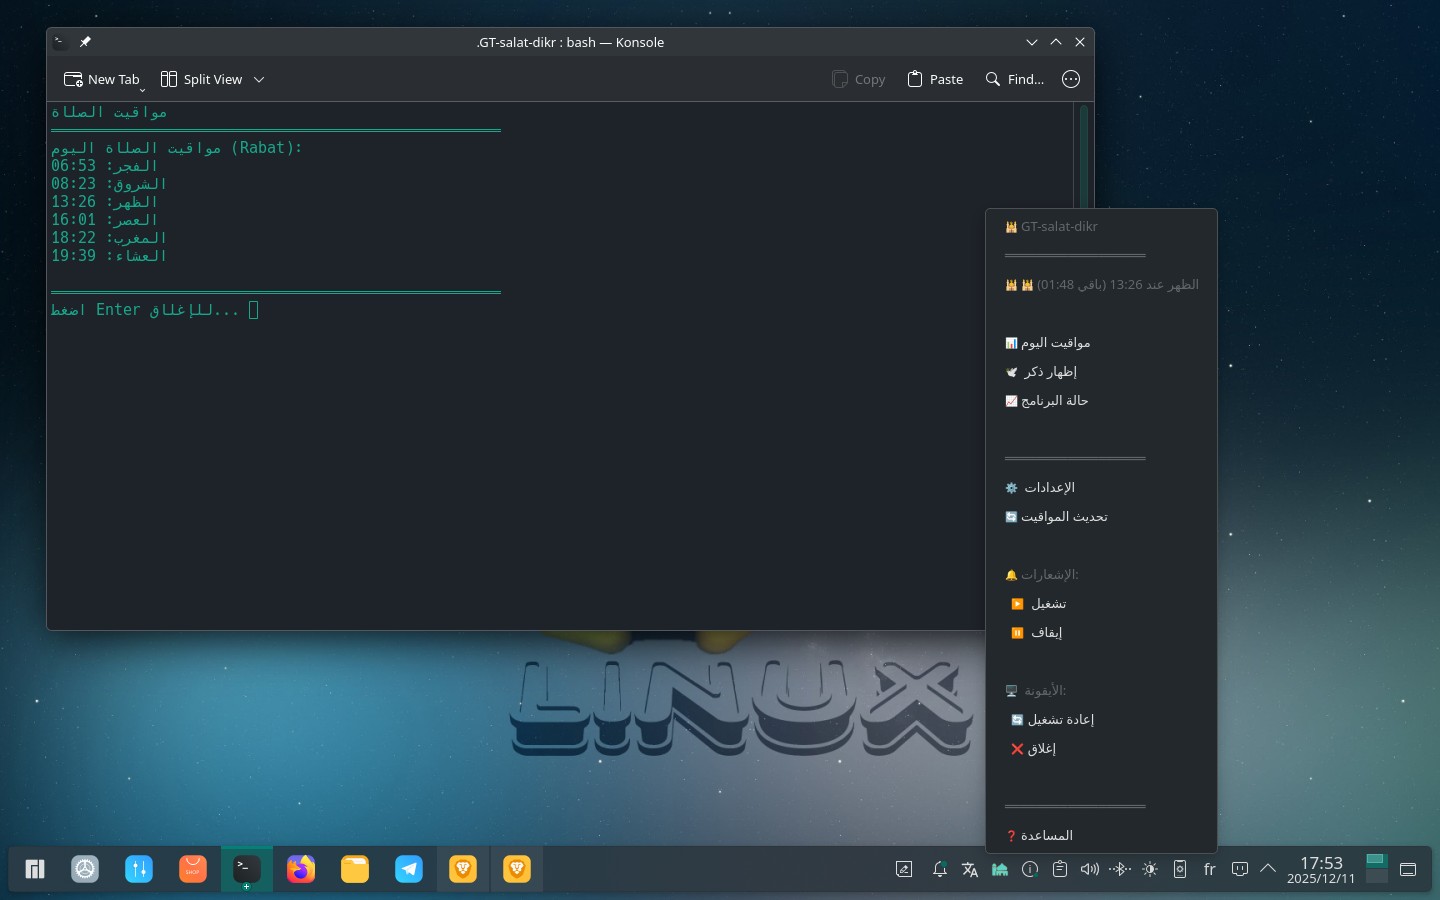The height and width of the screenshot is (900, 1440).
Task: Launch Firefox from the taskbar
Action: click(x=301, y=869)
